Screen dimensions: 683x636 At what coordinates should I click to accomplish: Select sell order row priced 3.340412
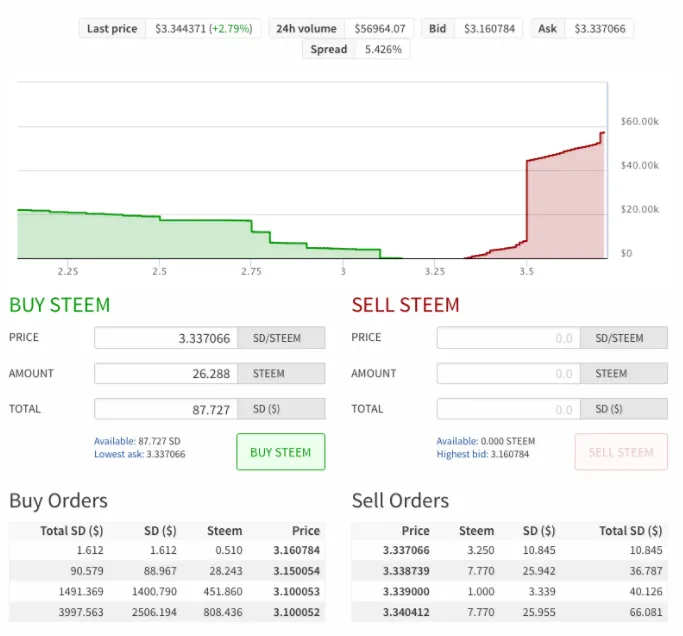pos(509,612)
